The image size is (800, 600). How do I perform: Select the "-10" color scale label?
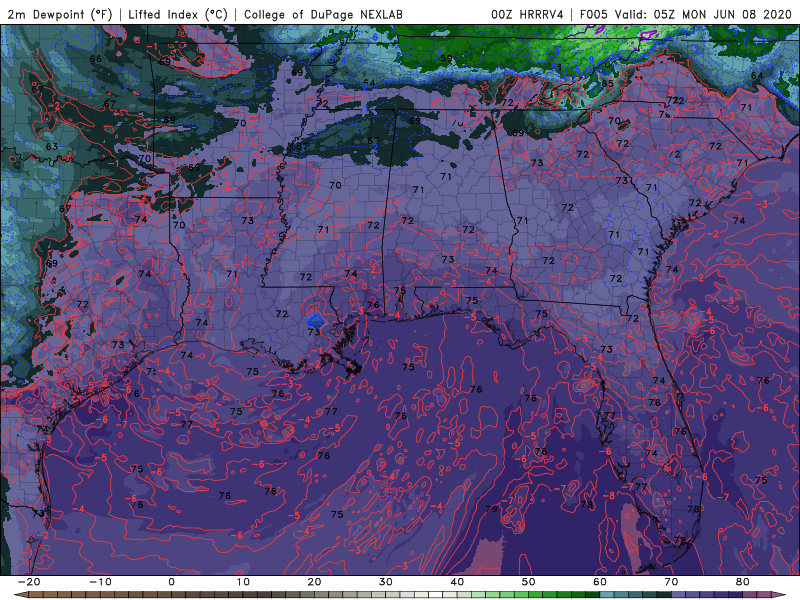point(100,582)
